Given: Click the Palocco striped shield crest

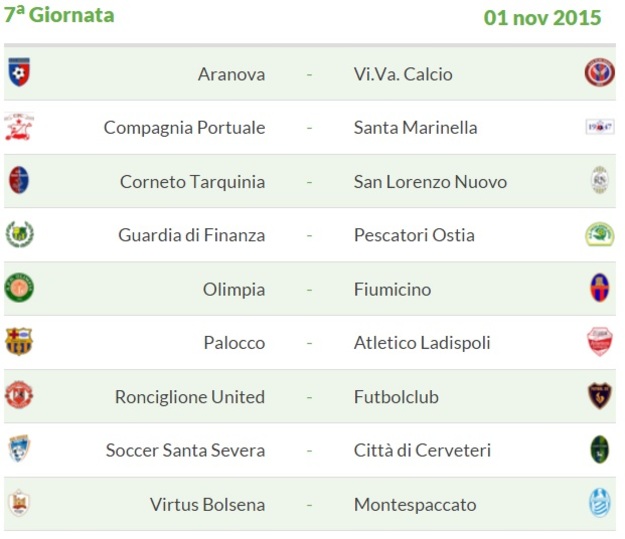Looking at the screenshot, I should [x=19, y=342].
